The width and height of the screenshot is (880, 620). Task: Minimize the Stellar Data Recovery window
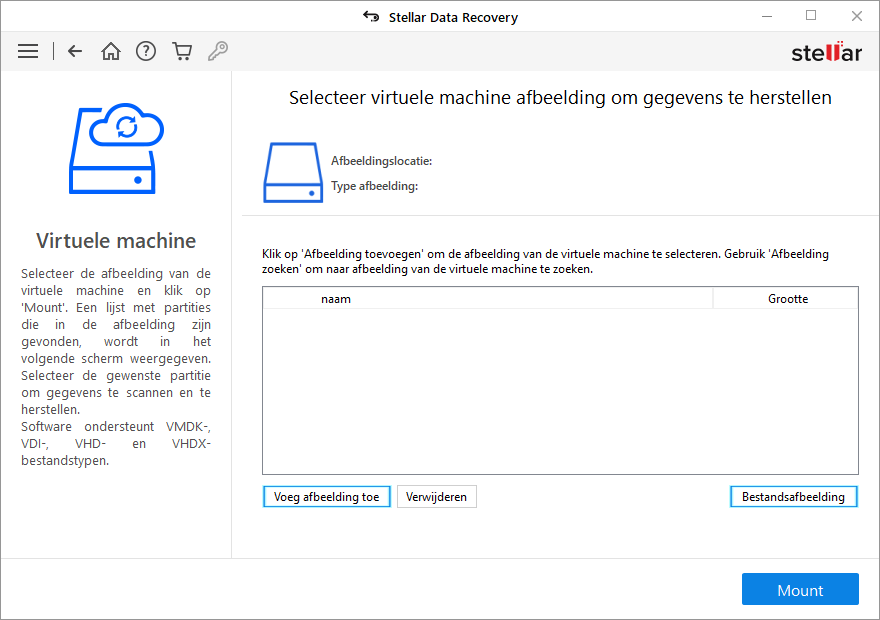pos(767,16)
